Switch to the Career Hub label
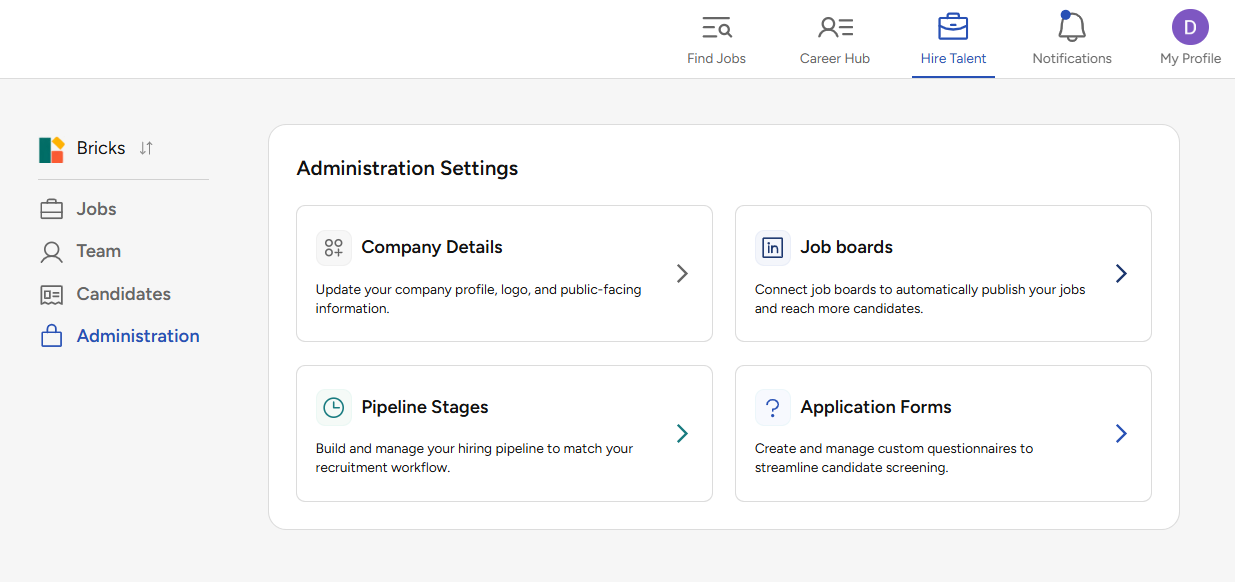Screen dimensions: 1235x582 tap(835, 59)
